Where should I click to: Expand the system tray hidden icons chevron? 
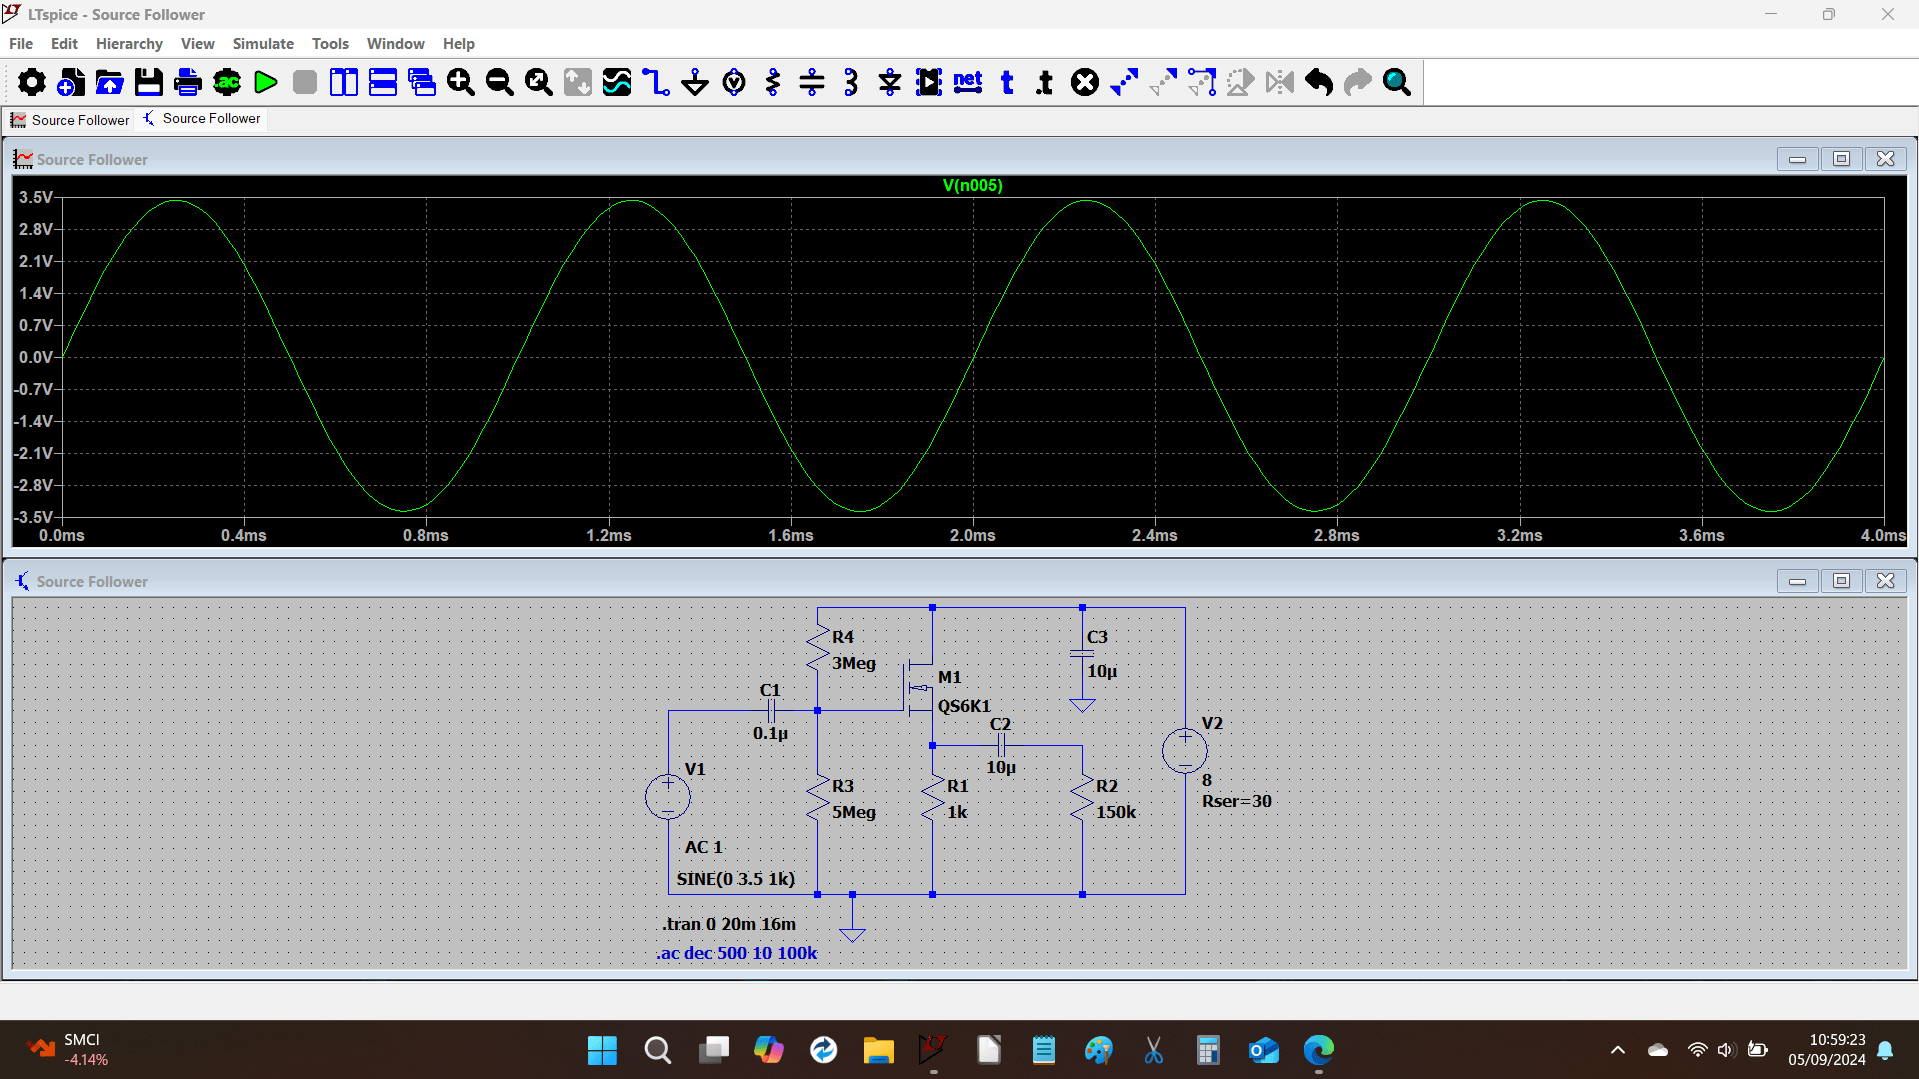pos(1617,1050)
